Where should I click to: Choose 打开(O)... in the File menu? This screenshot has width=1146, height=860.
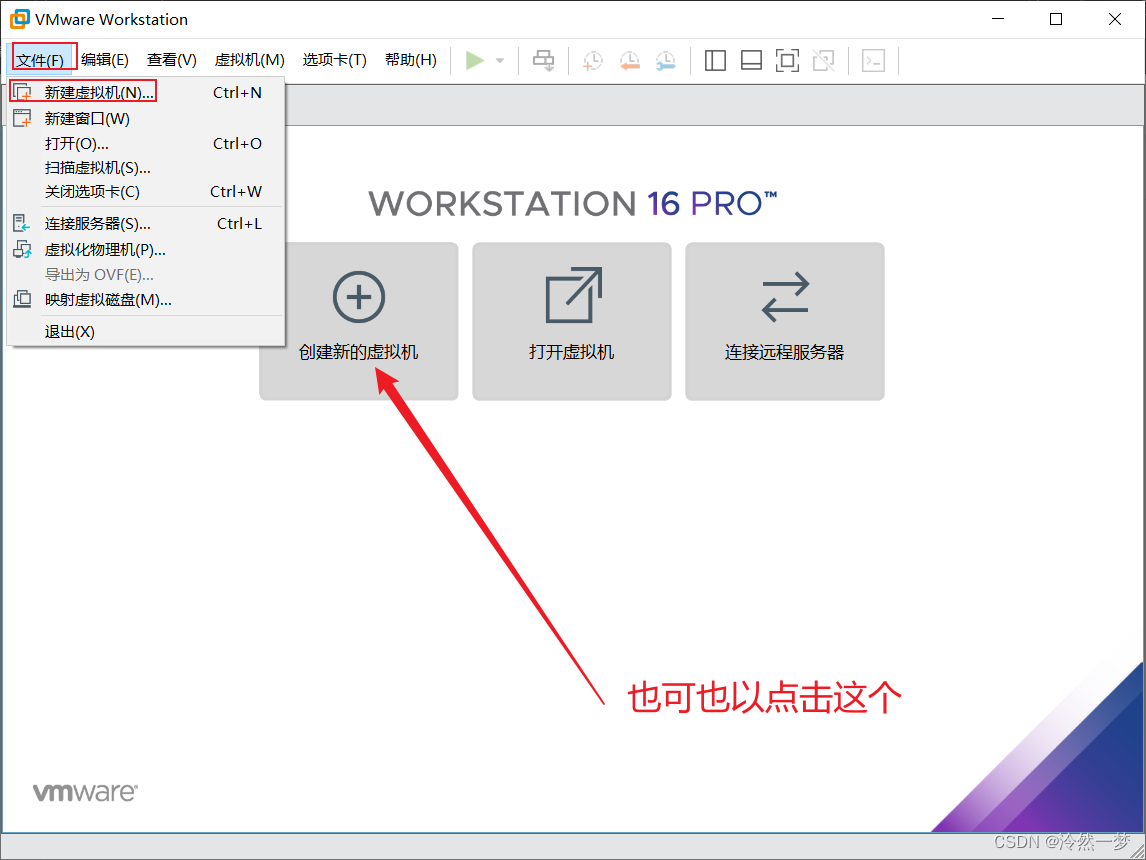[x=145, y=143]
